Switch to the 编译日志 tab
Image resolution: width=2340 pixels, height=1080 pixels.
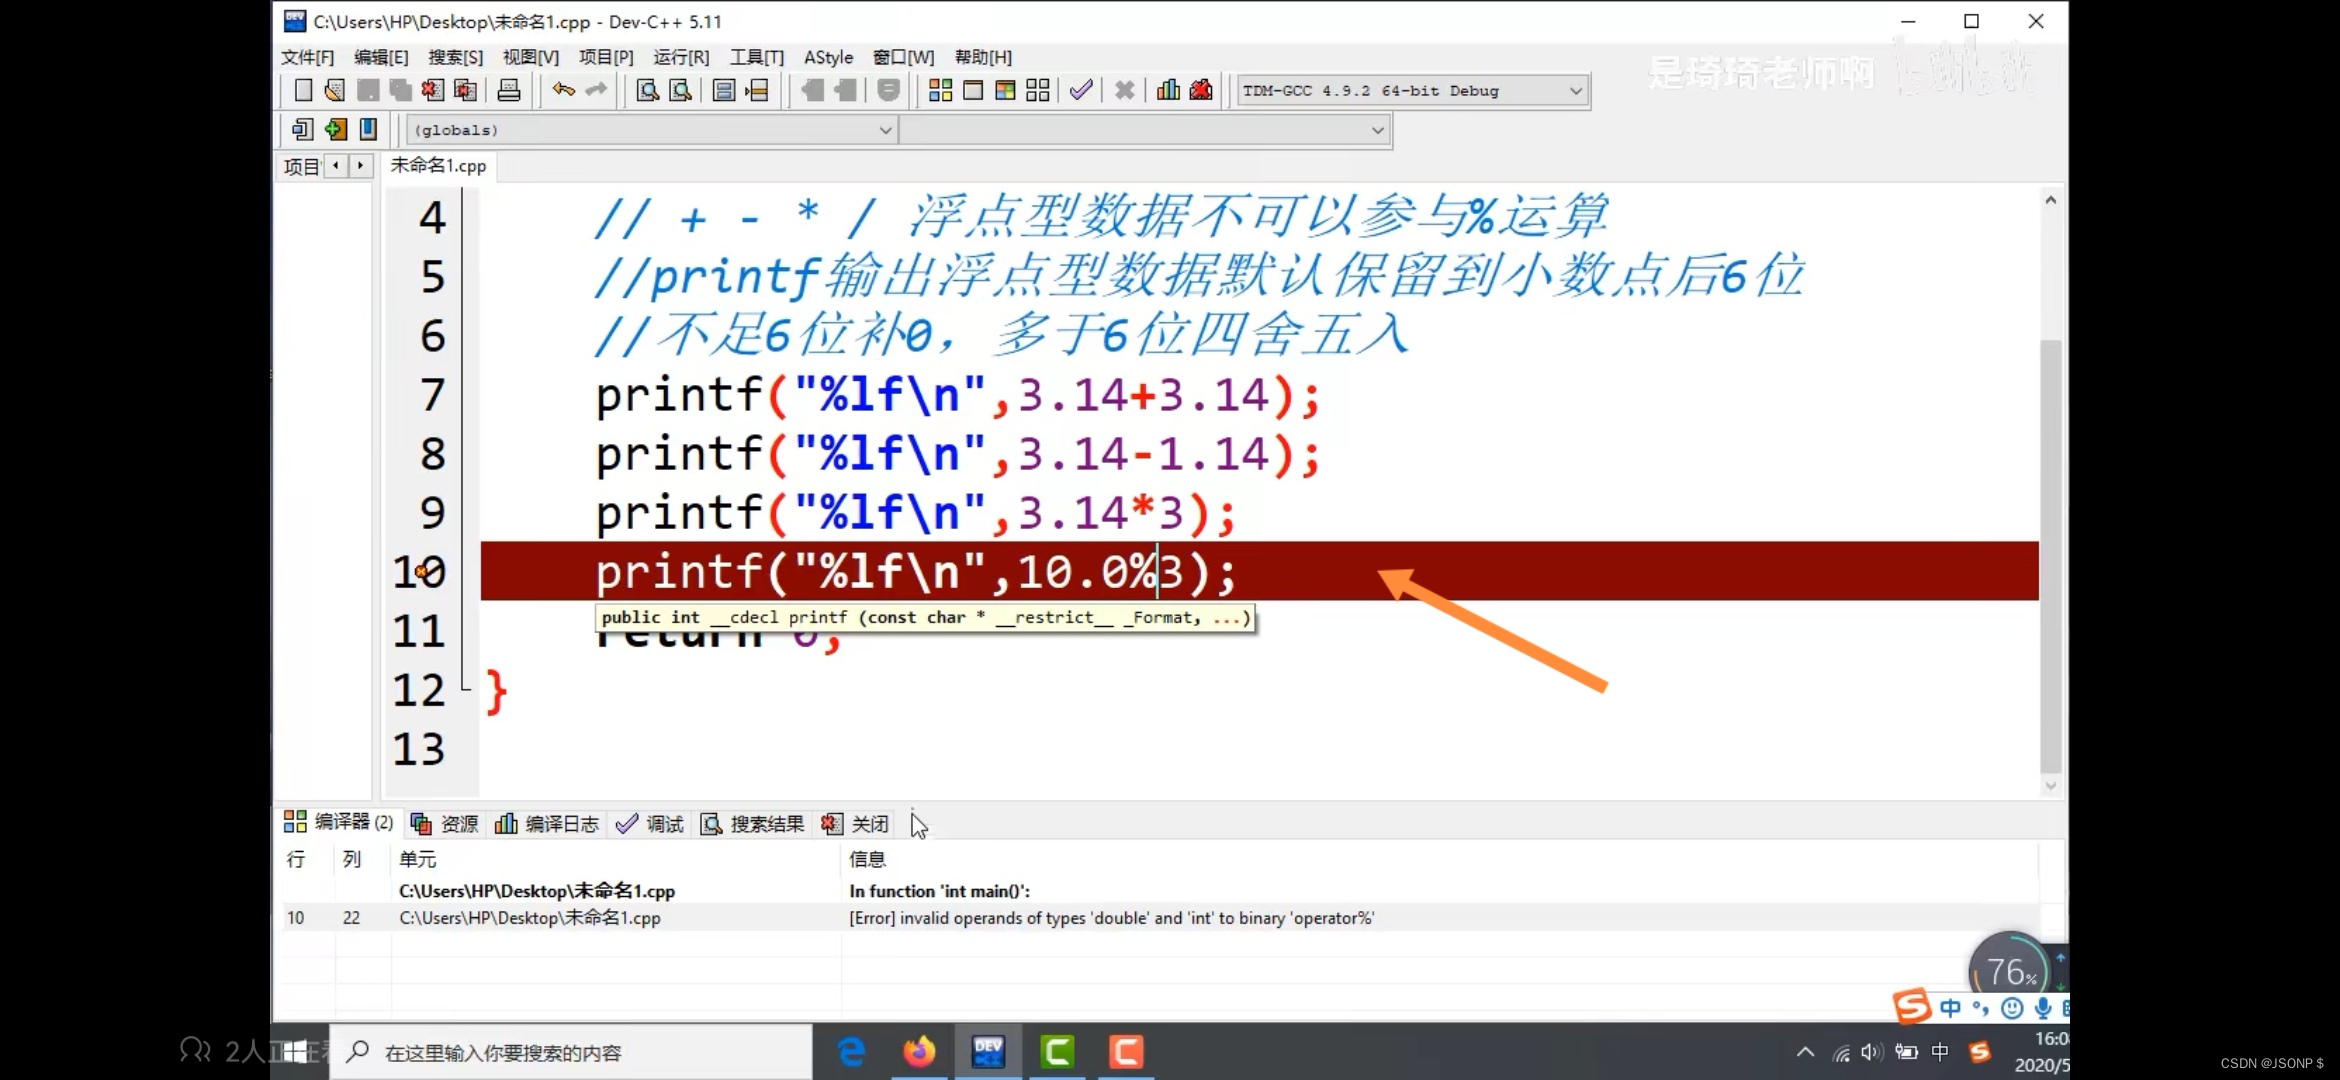point(548,823)
